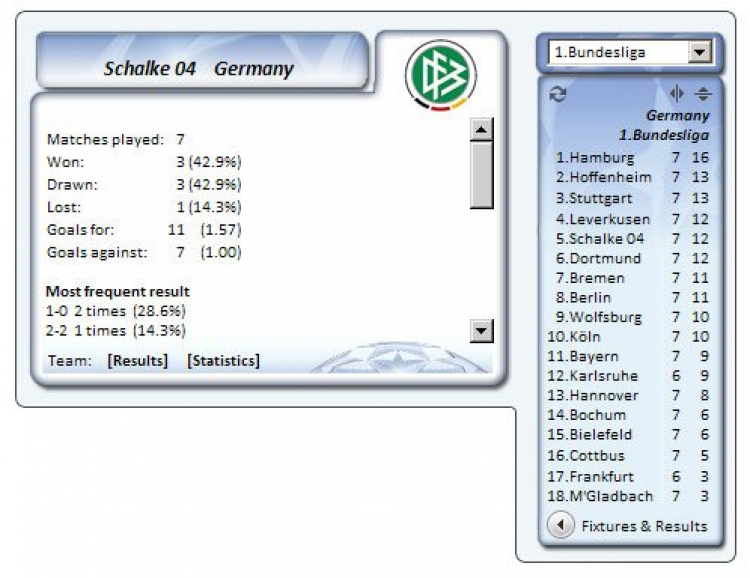Viewport: 750px width, 578px height.
Task: Click the Schalke 04 Germany title header
Action: point(199,69)
